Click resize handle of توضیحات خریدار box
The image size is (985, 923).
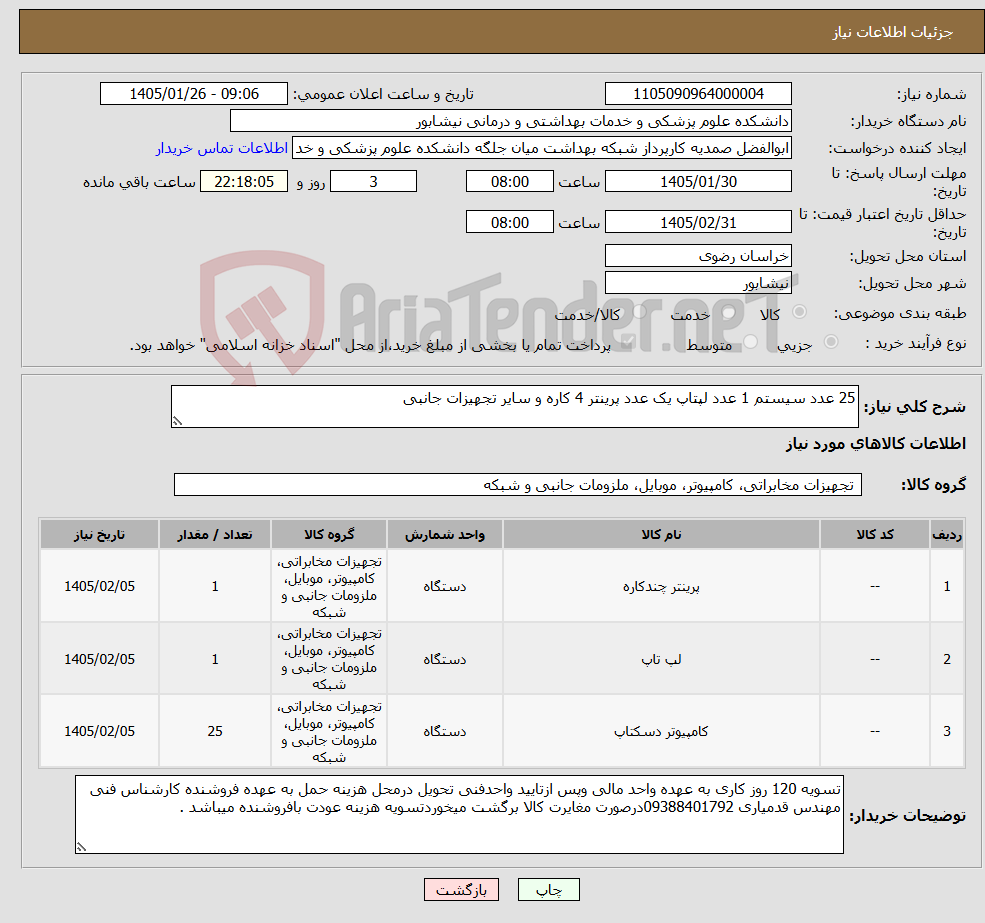[81, 846]
